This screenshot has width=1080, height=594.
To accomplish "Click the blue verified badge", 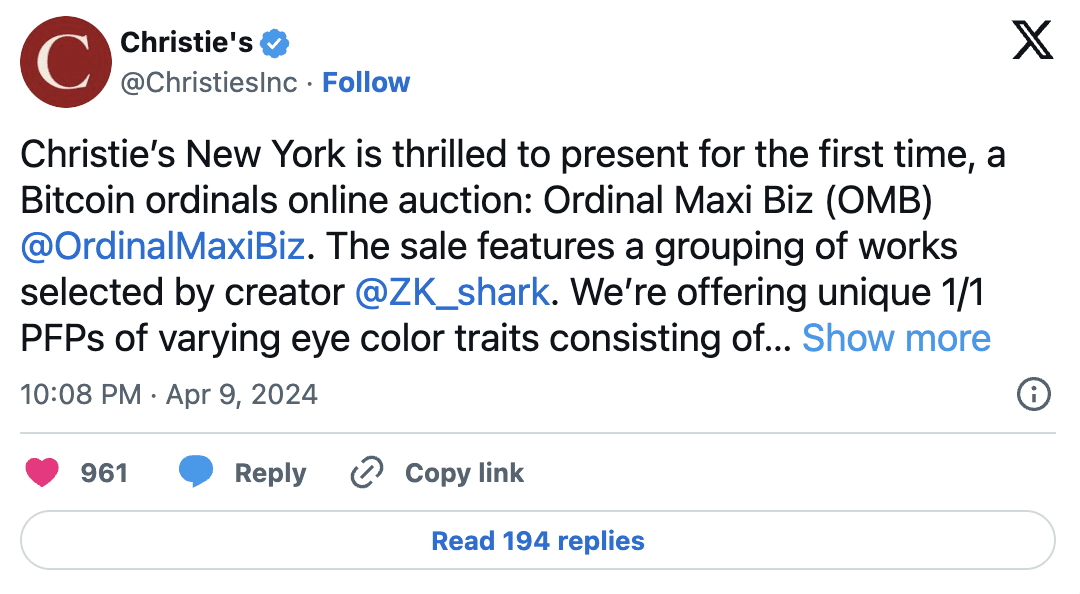I will (275, 42).
